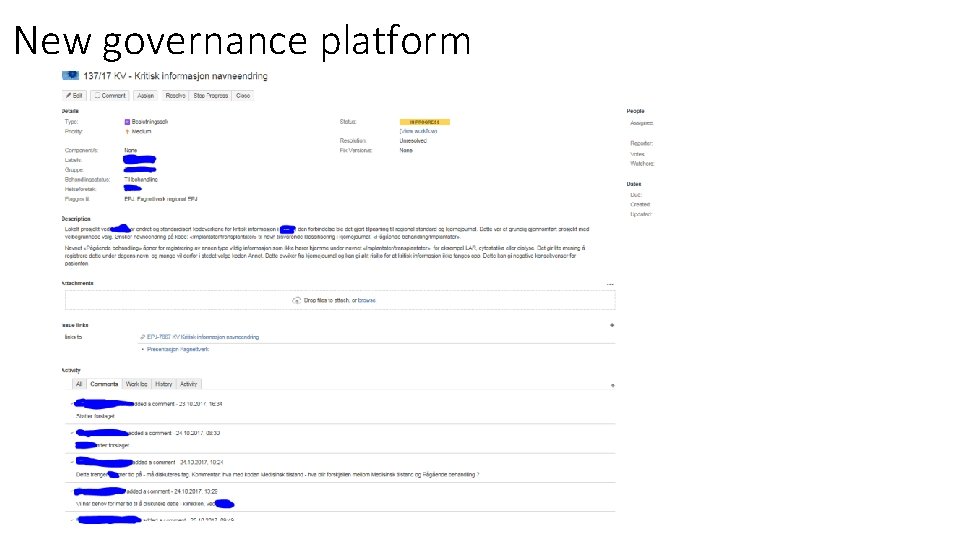Collapse the comment dated 24.10.2017 10:24

point(72,462)
